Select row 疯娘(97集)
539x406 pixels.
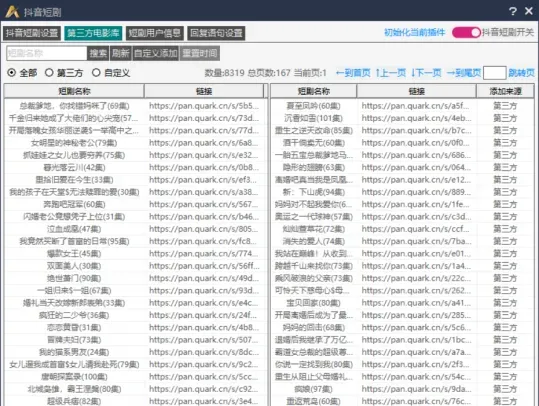click(x=313, y=389)
